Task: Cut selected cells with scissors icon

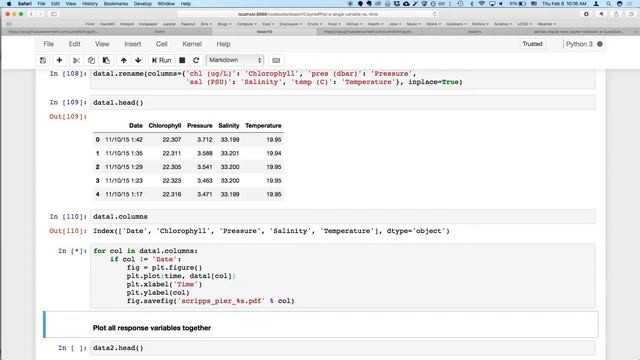Action: tap(76, 60)
